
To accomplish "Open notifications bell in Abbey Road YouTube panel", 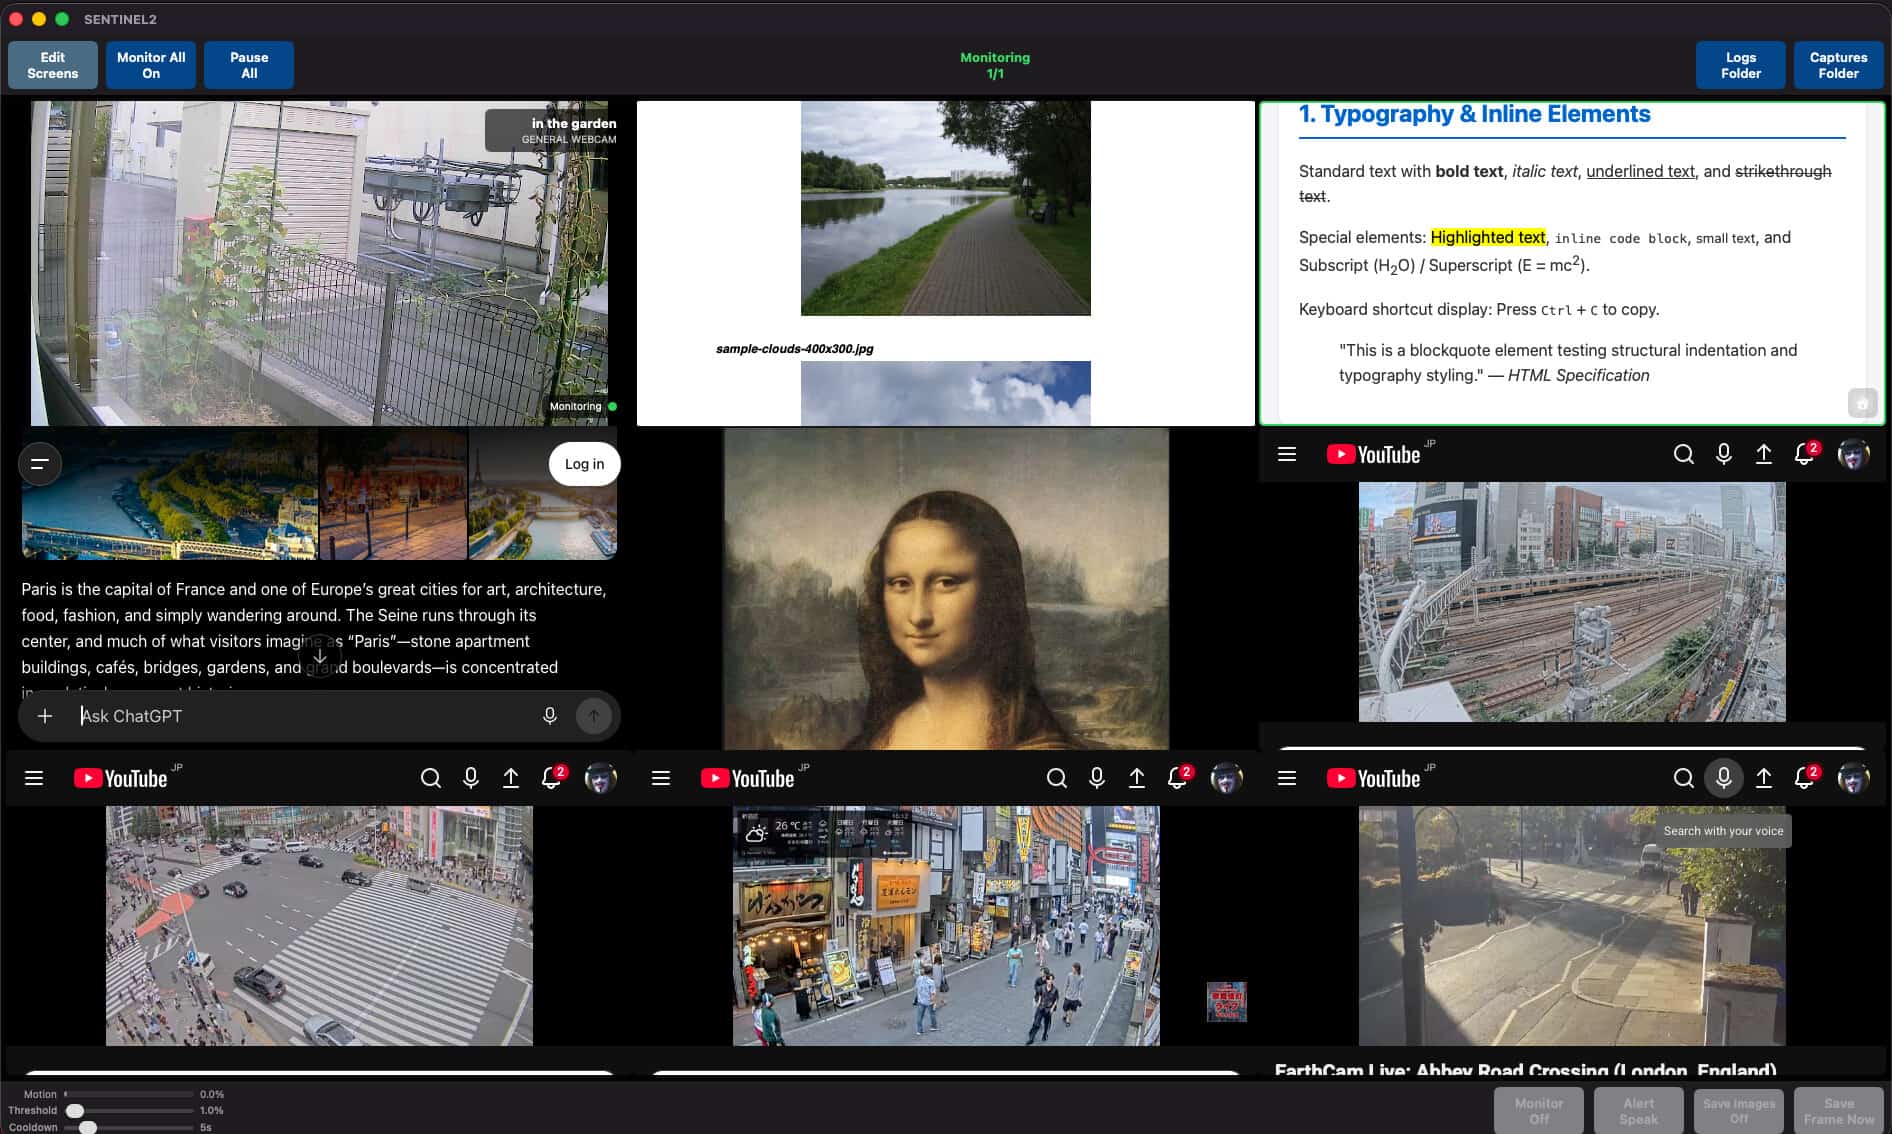I will [1804, 778].
